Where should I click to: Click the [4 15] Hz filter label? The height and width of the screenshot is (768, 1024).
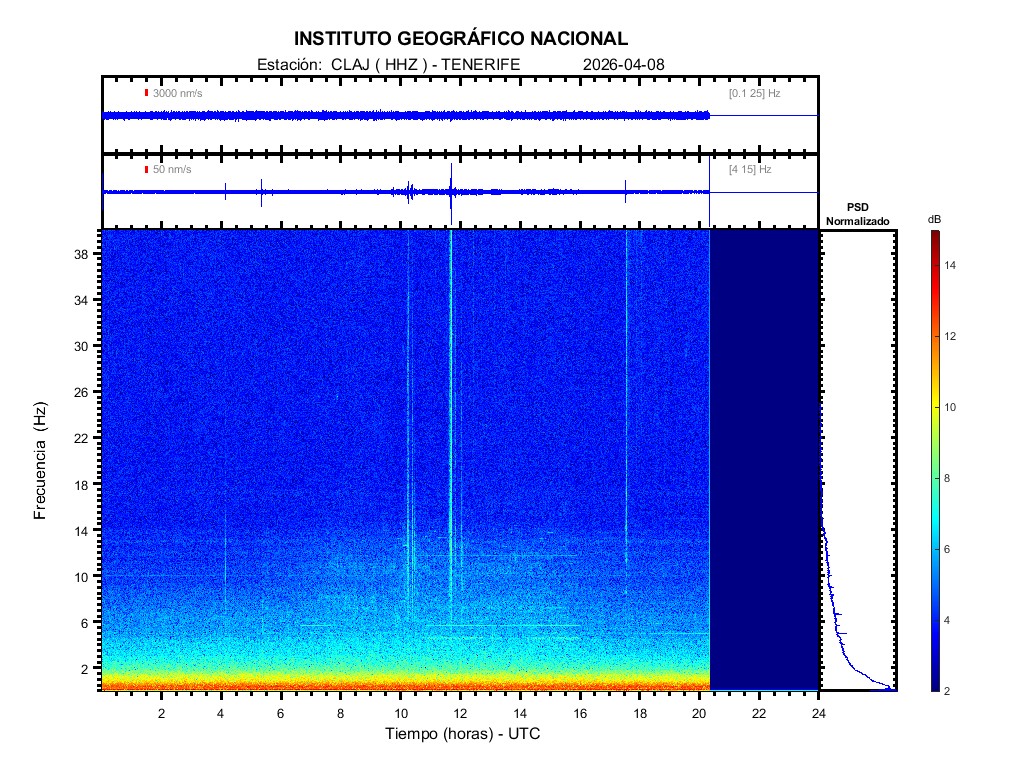pyautogui.click(x=750, y=170)
